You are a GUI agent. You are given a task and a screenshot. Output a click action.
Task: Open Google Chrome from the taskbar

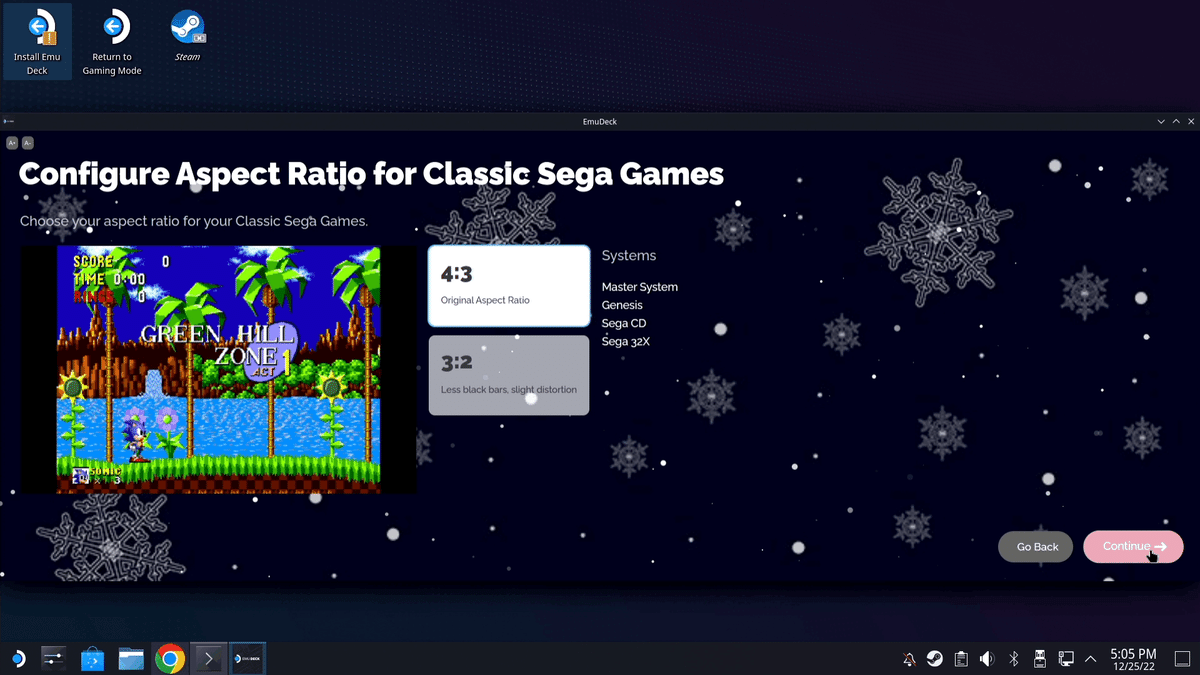[x=170, y=659]
